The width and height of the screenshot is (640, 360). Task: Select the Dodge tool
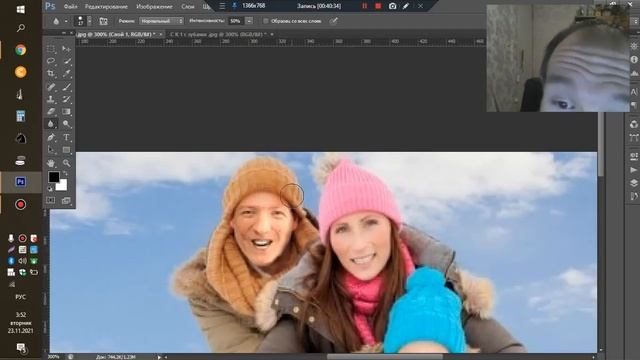[x=66, y=124]
